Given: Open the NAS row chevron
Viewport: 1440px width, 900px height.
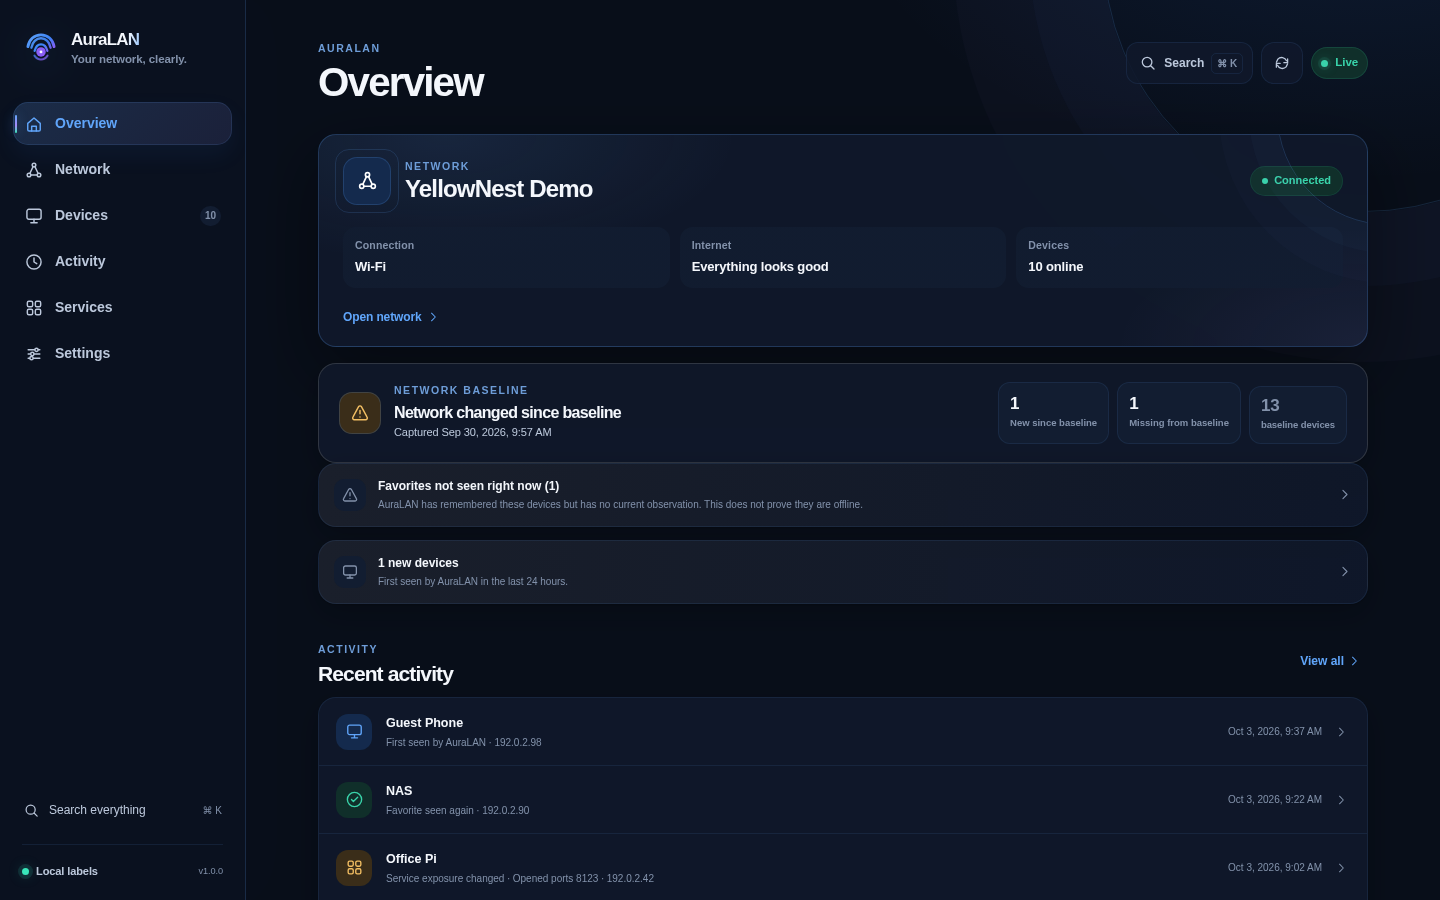Looking at the screenshot, I should pos(1341,800).
